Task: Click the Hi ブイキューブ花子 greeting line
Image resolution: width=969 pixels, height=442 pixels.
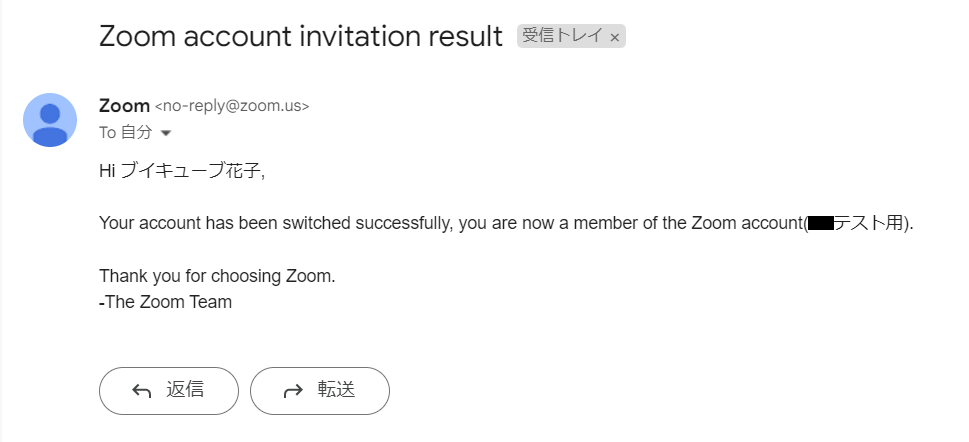Action: (182, 171)
